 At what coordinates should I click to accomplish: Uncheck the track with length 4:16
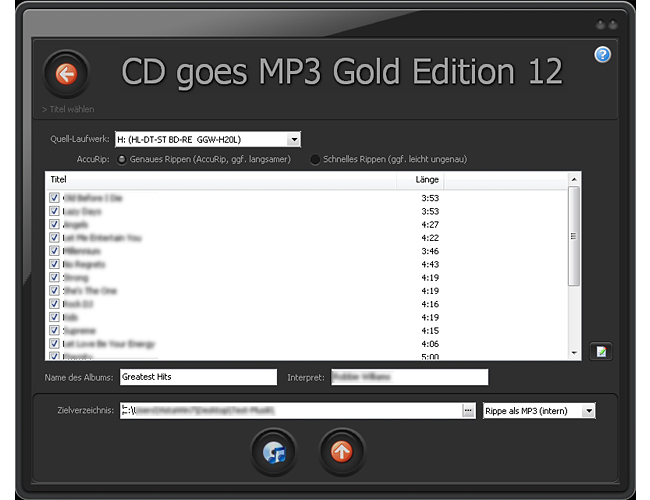click(54, 304)
